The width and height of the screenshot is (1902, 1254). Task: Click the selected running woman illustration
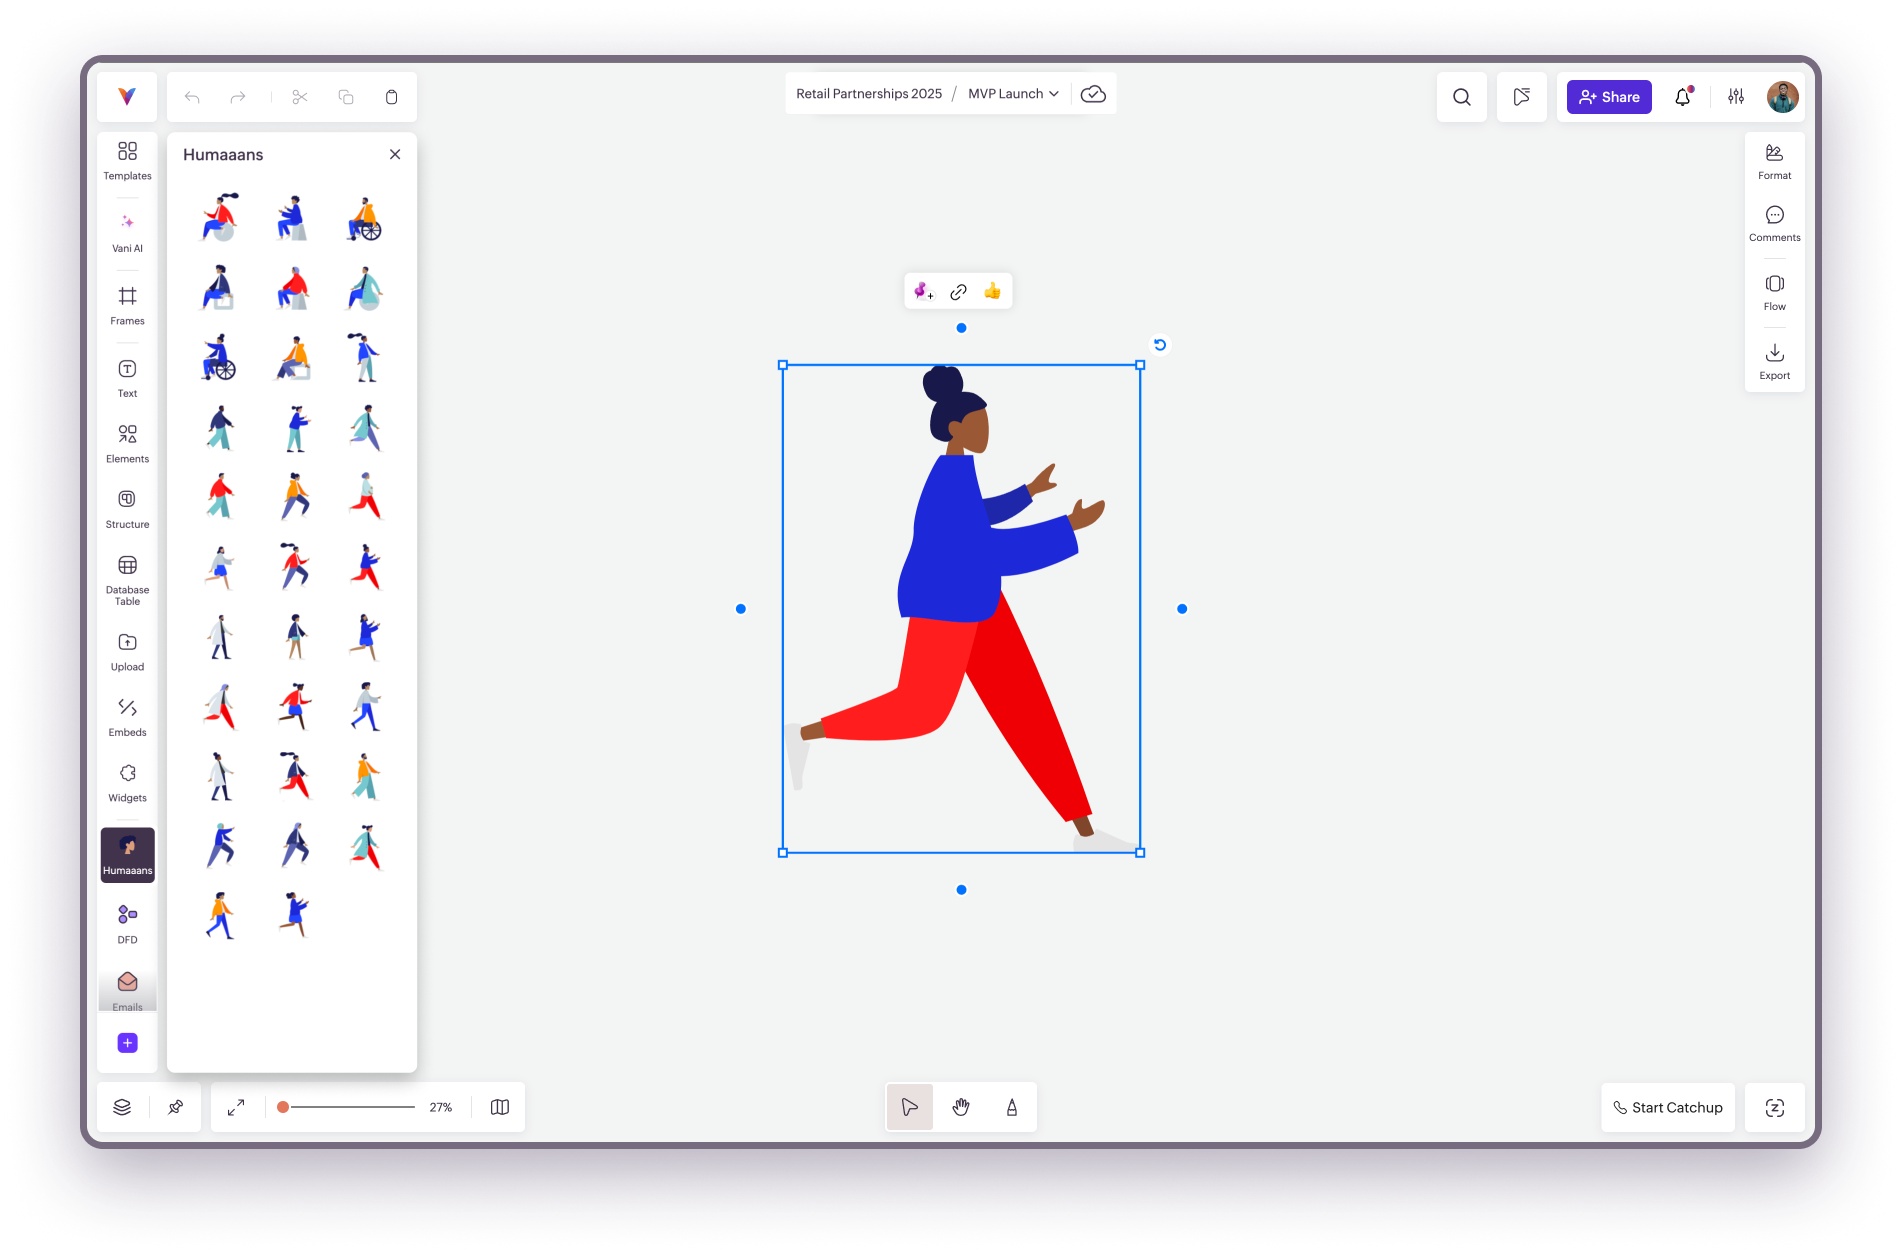pyautogui.click(x=960, y=609)
